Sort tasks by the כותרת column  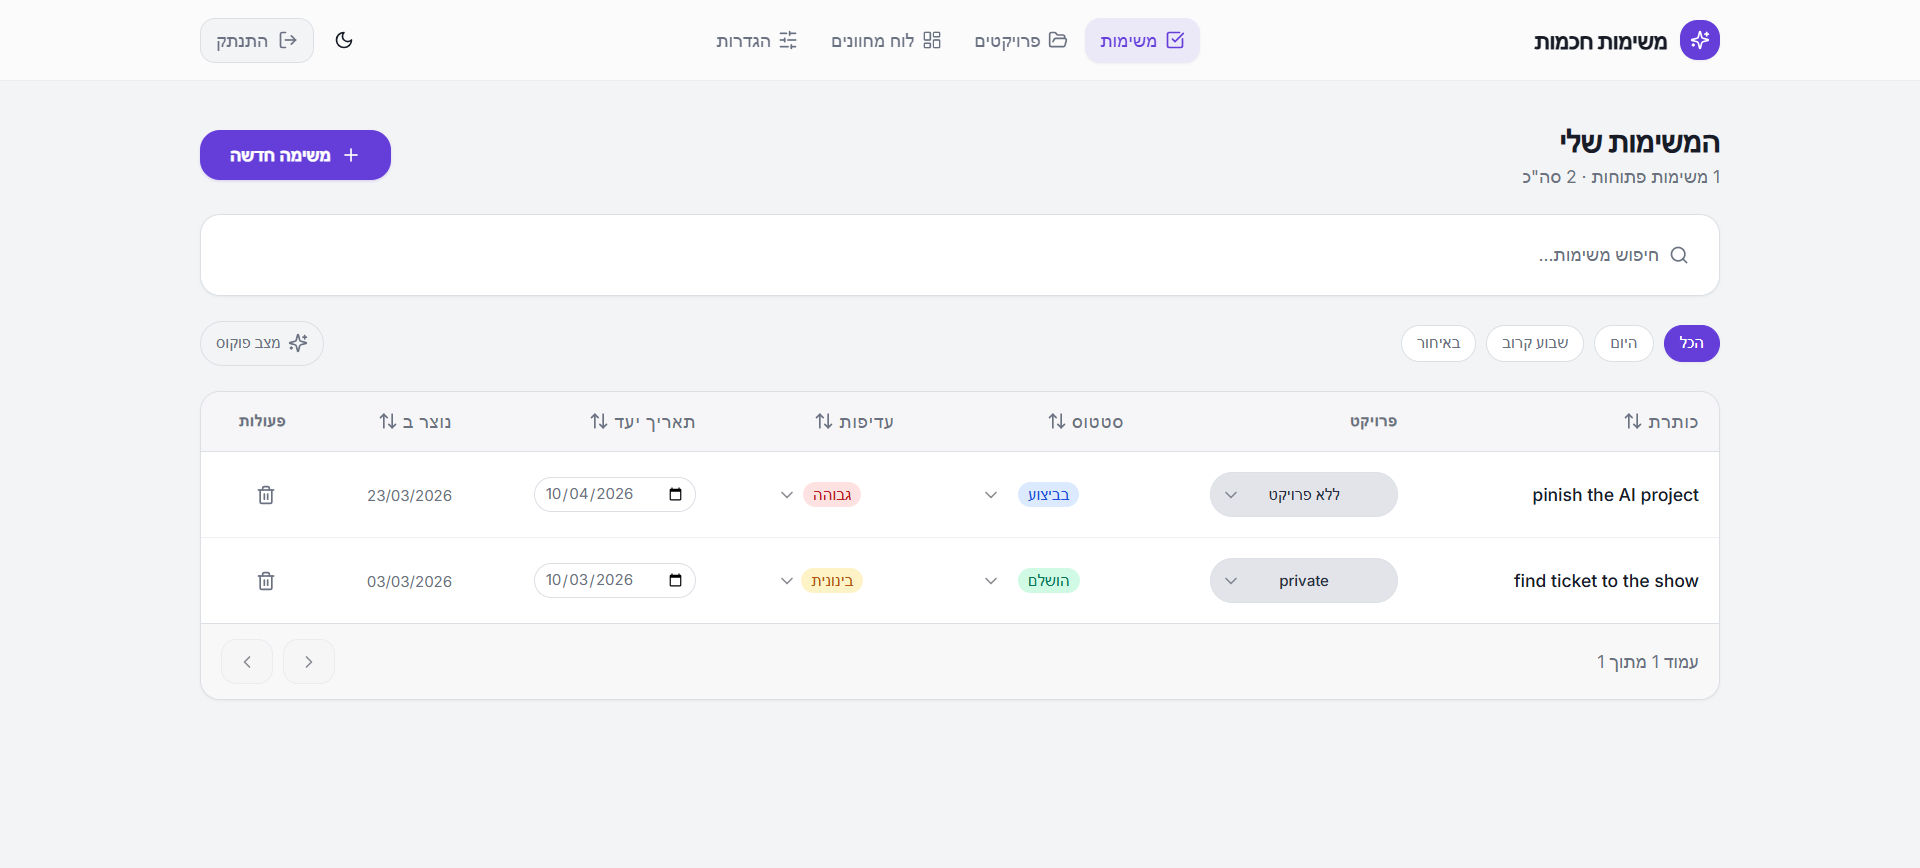coord(1660,422)
